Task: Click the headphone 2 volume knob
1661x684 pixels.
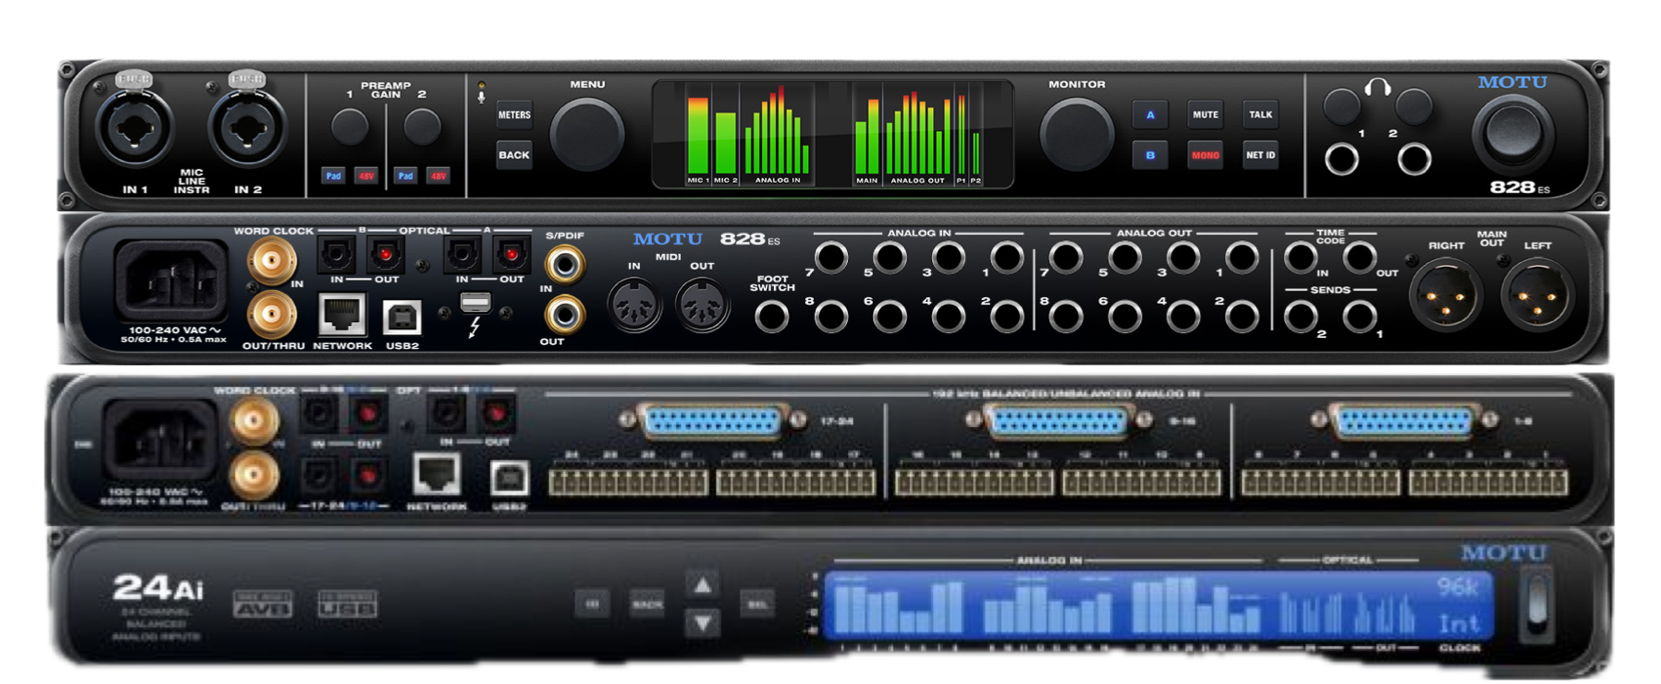Action: (1414, 105)
